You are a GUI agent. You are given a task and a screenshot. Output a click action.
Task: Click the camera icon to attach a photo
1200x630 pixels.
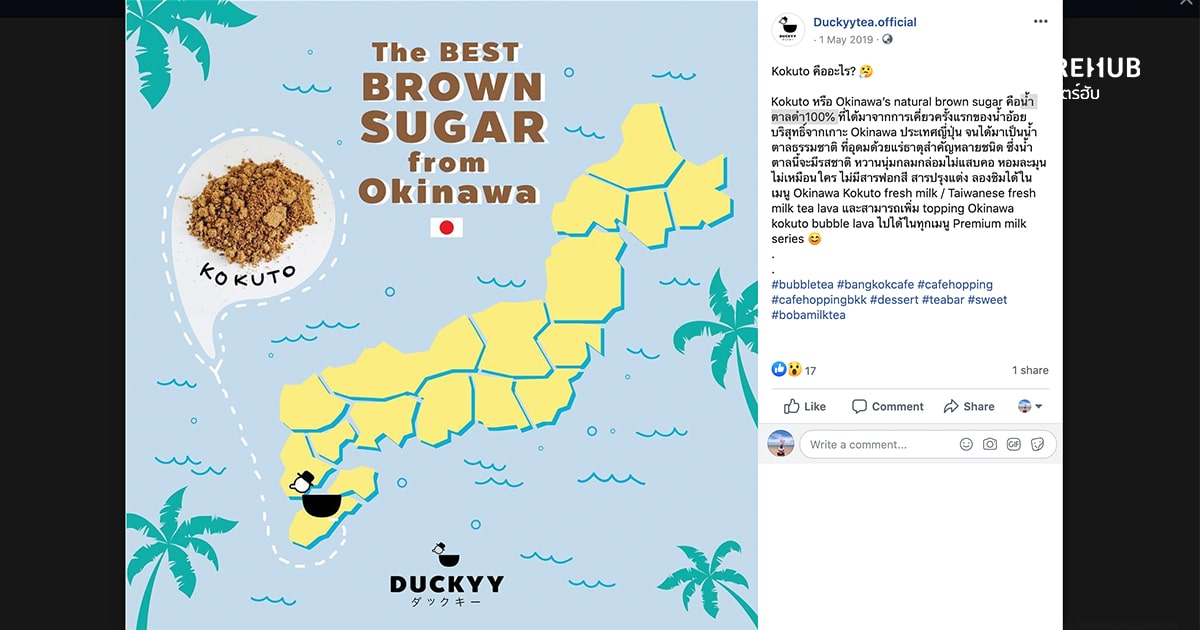pos(989,443)
